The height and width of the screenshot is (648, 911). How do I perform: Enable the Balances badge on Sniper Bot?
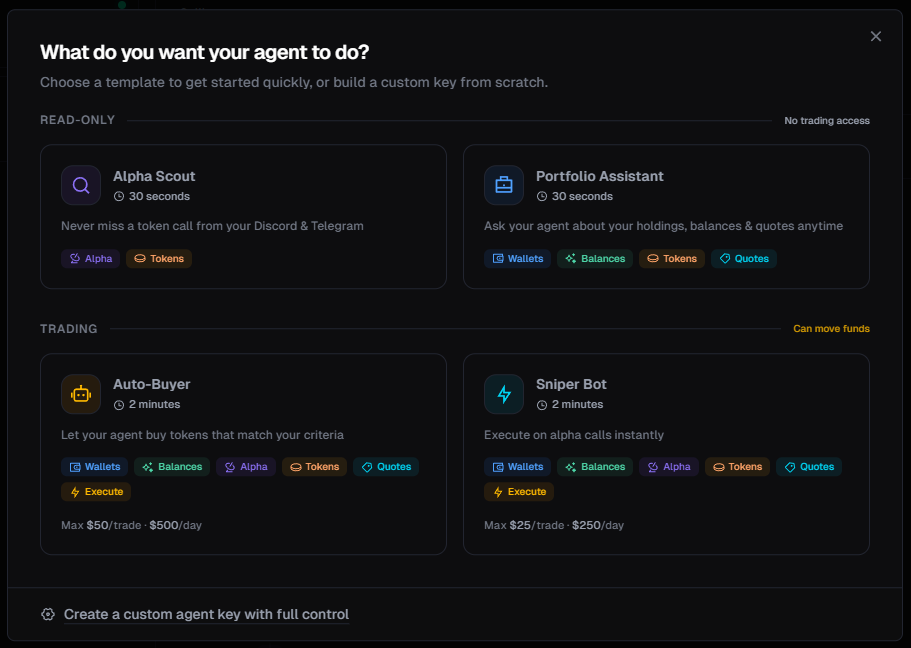tap(594, 466)
